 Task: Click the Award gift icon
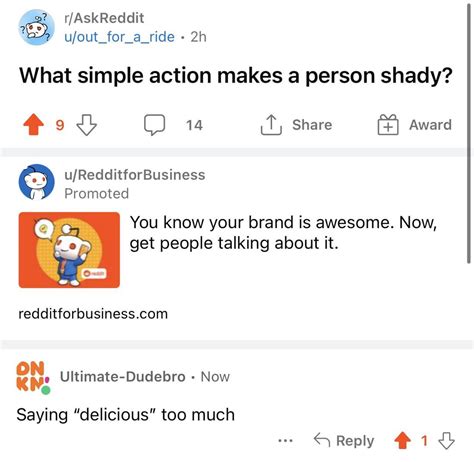[388, 125]
